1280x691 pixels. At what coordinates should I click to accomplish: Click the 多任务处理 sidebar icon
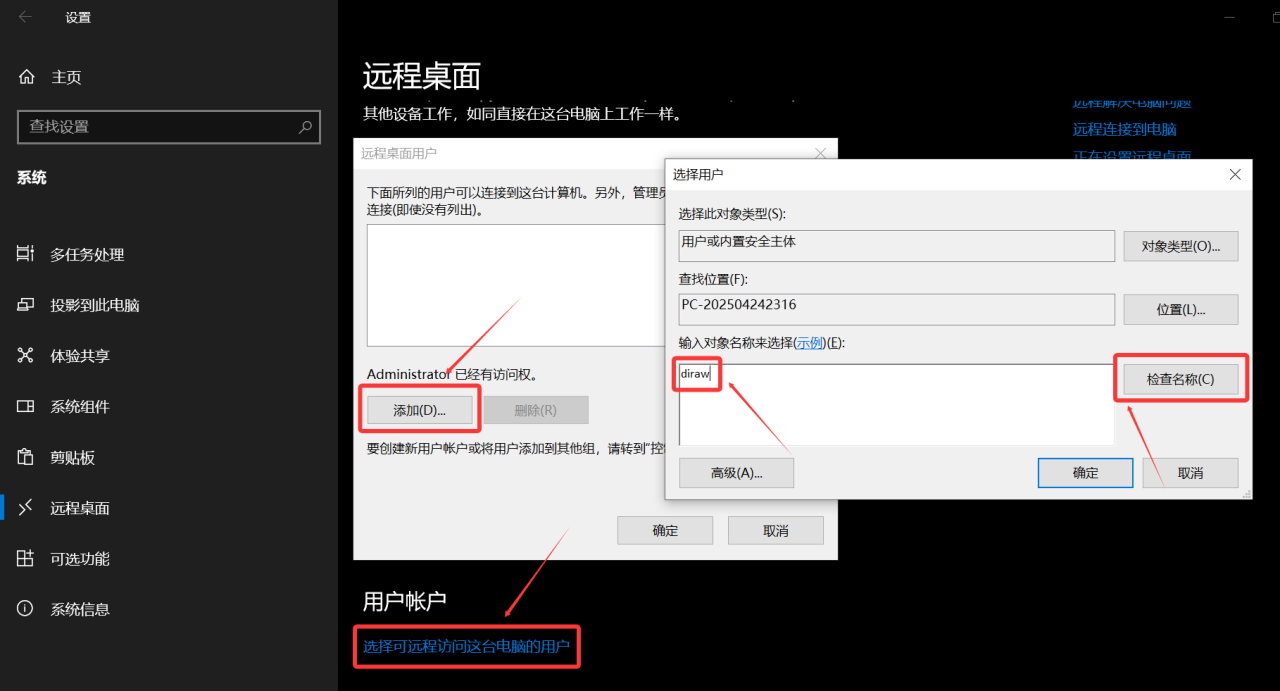(x=26, y=254)
